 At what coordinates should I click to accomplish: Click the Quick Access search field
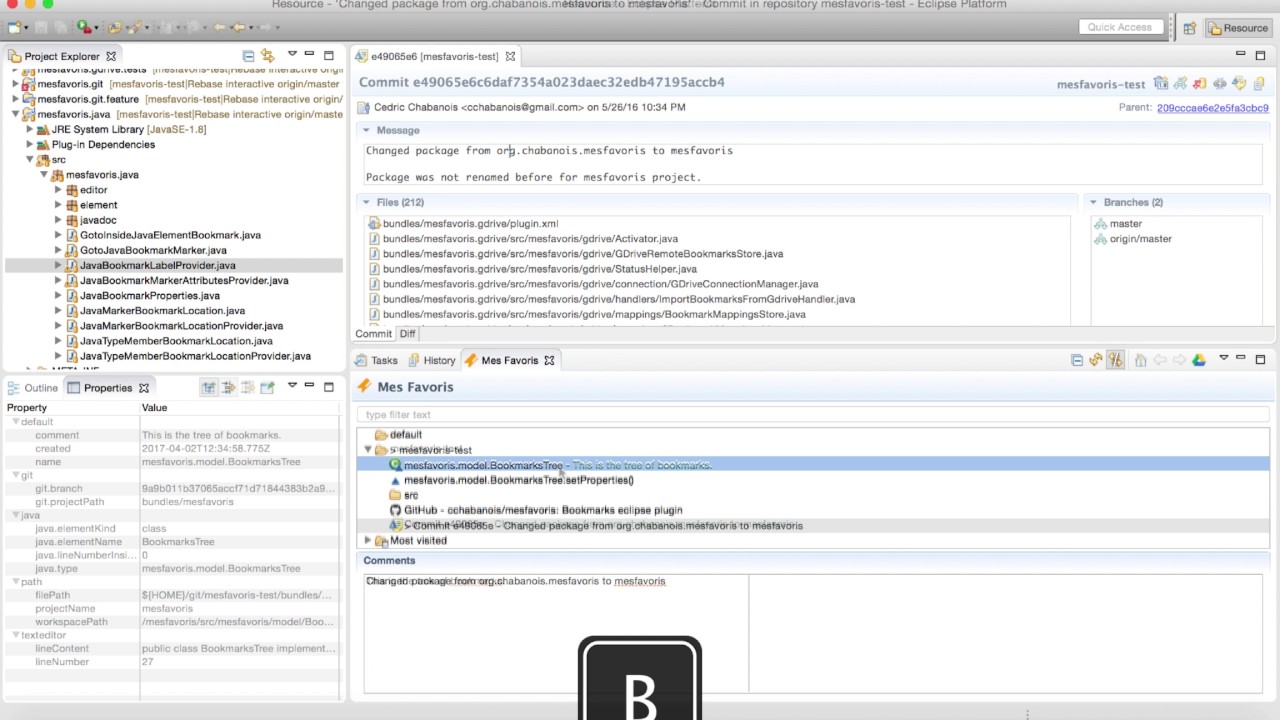(x=1120, y=27)
